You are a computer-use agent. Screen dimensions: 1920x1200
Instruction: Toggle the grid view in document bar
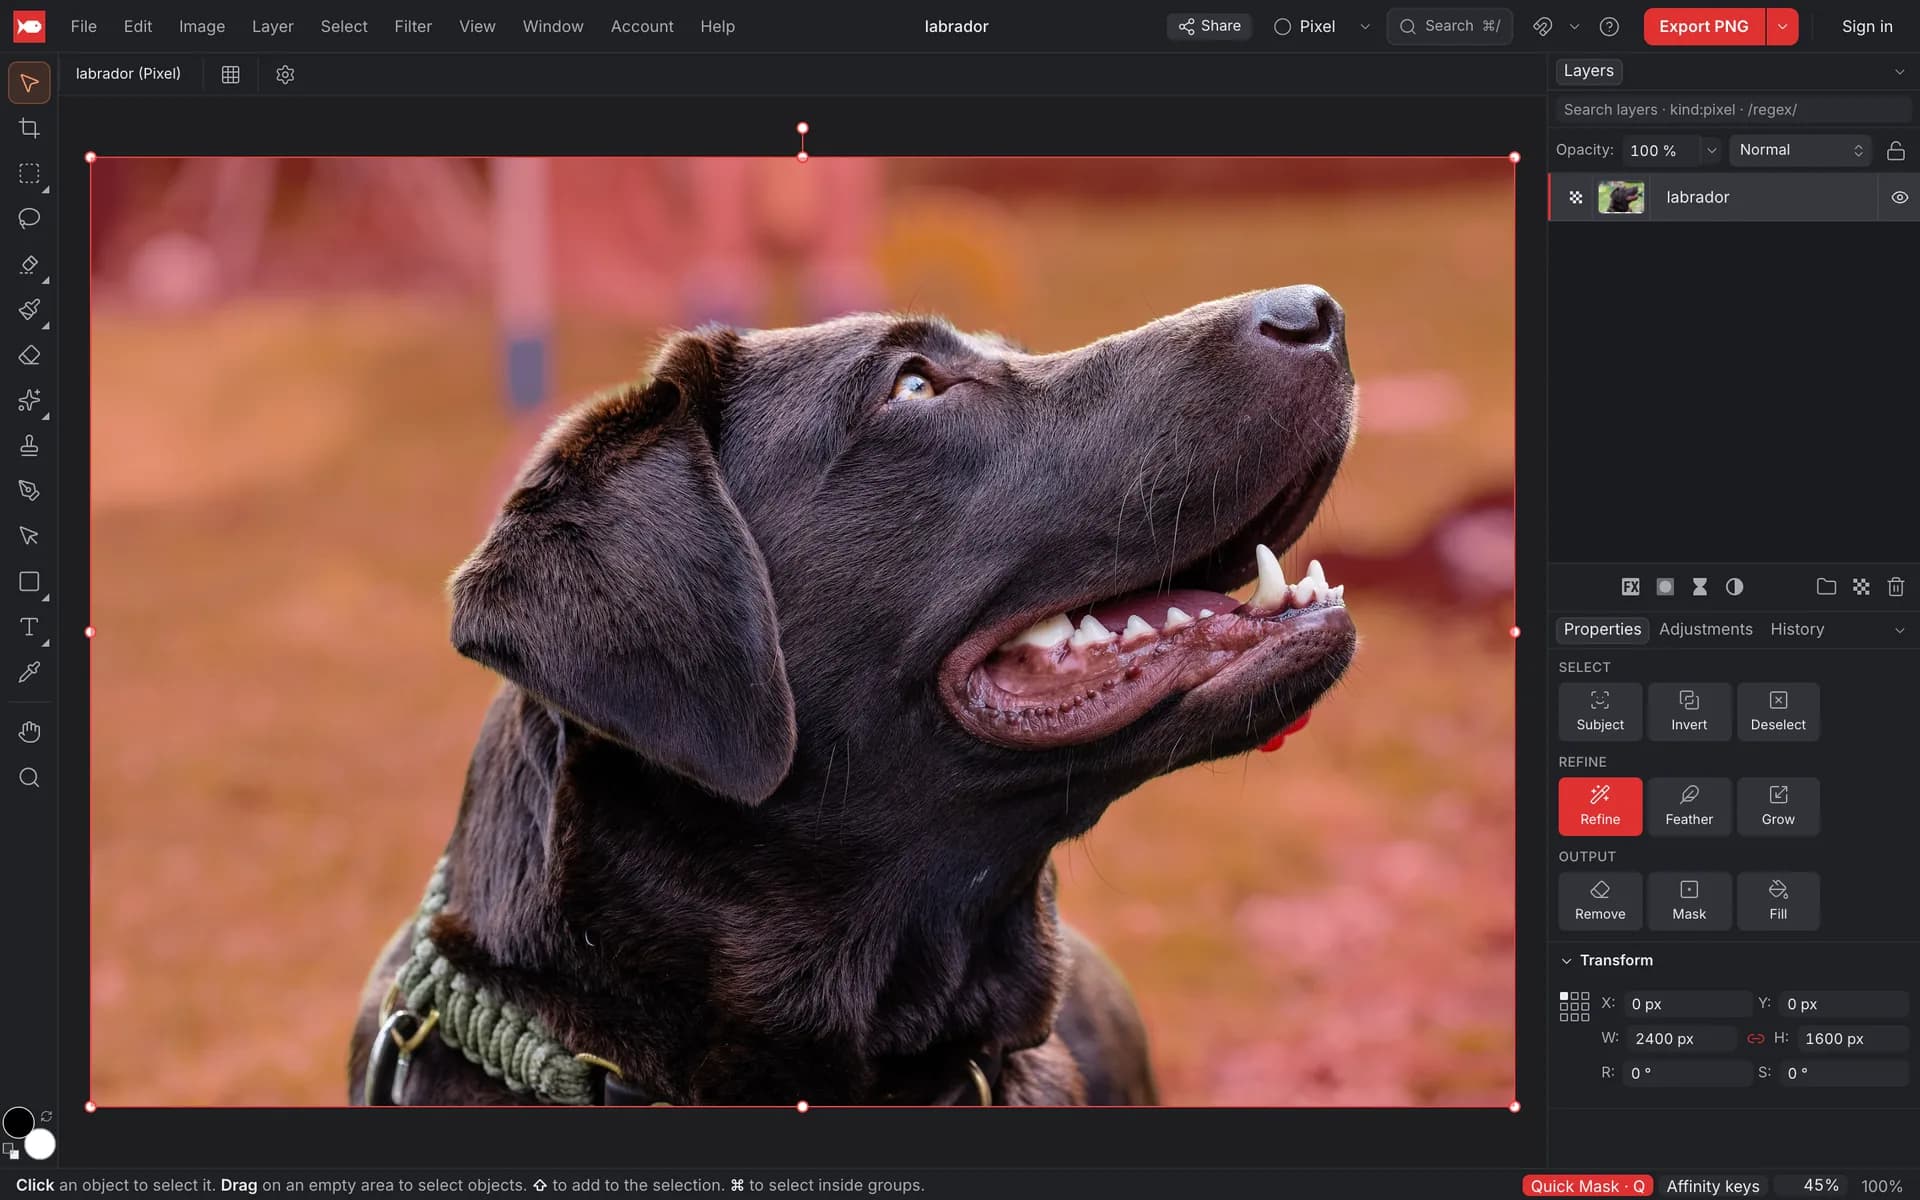click(x=230, y=74)
